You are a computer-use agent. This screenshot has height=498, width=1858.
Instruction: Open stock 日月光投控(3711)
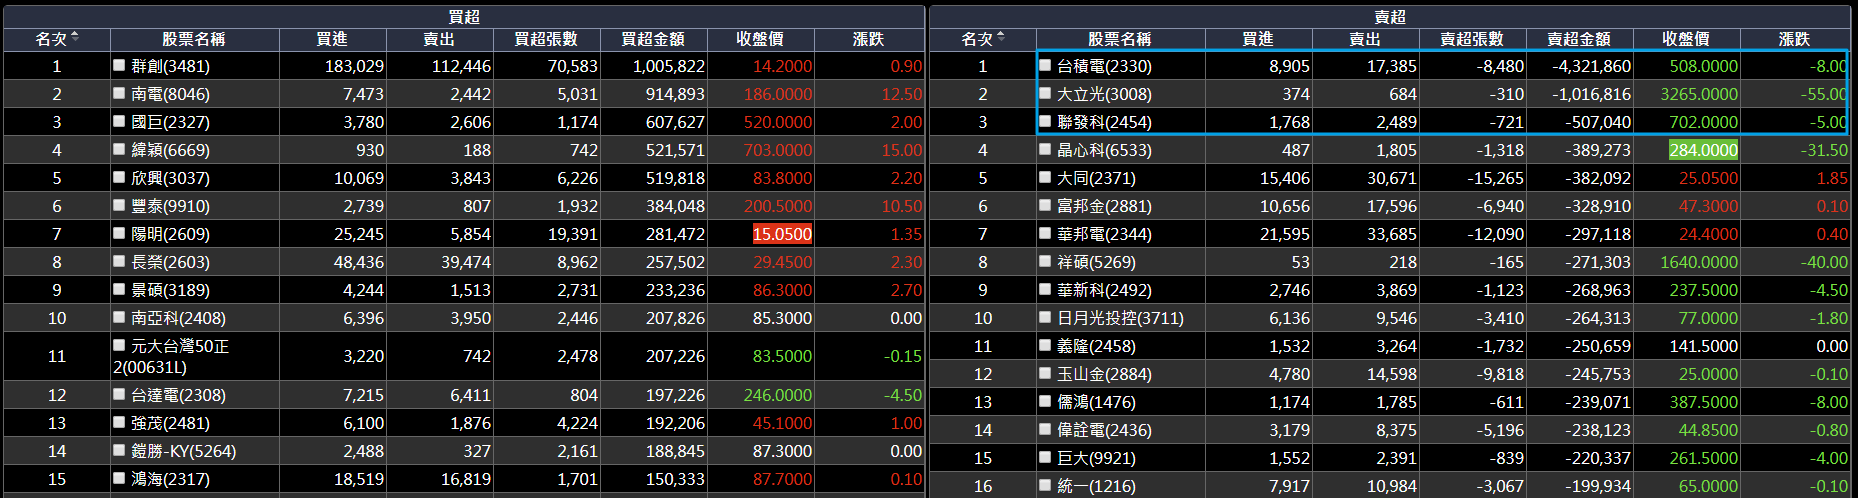pyautogui.click(x=1121, y=318)
